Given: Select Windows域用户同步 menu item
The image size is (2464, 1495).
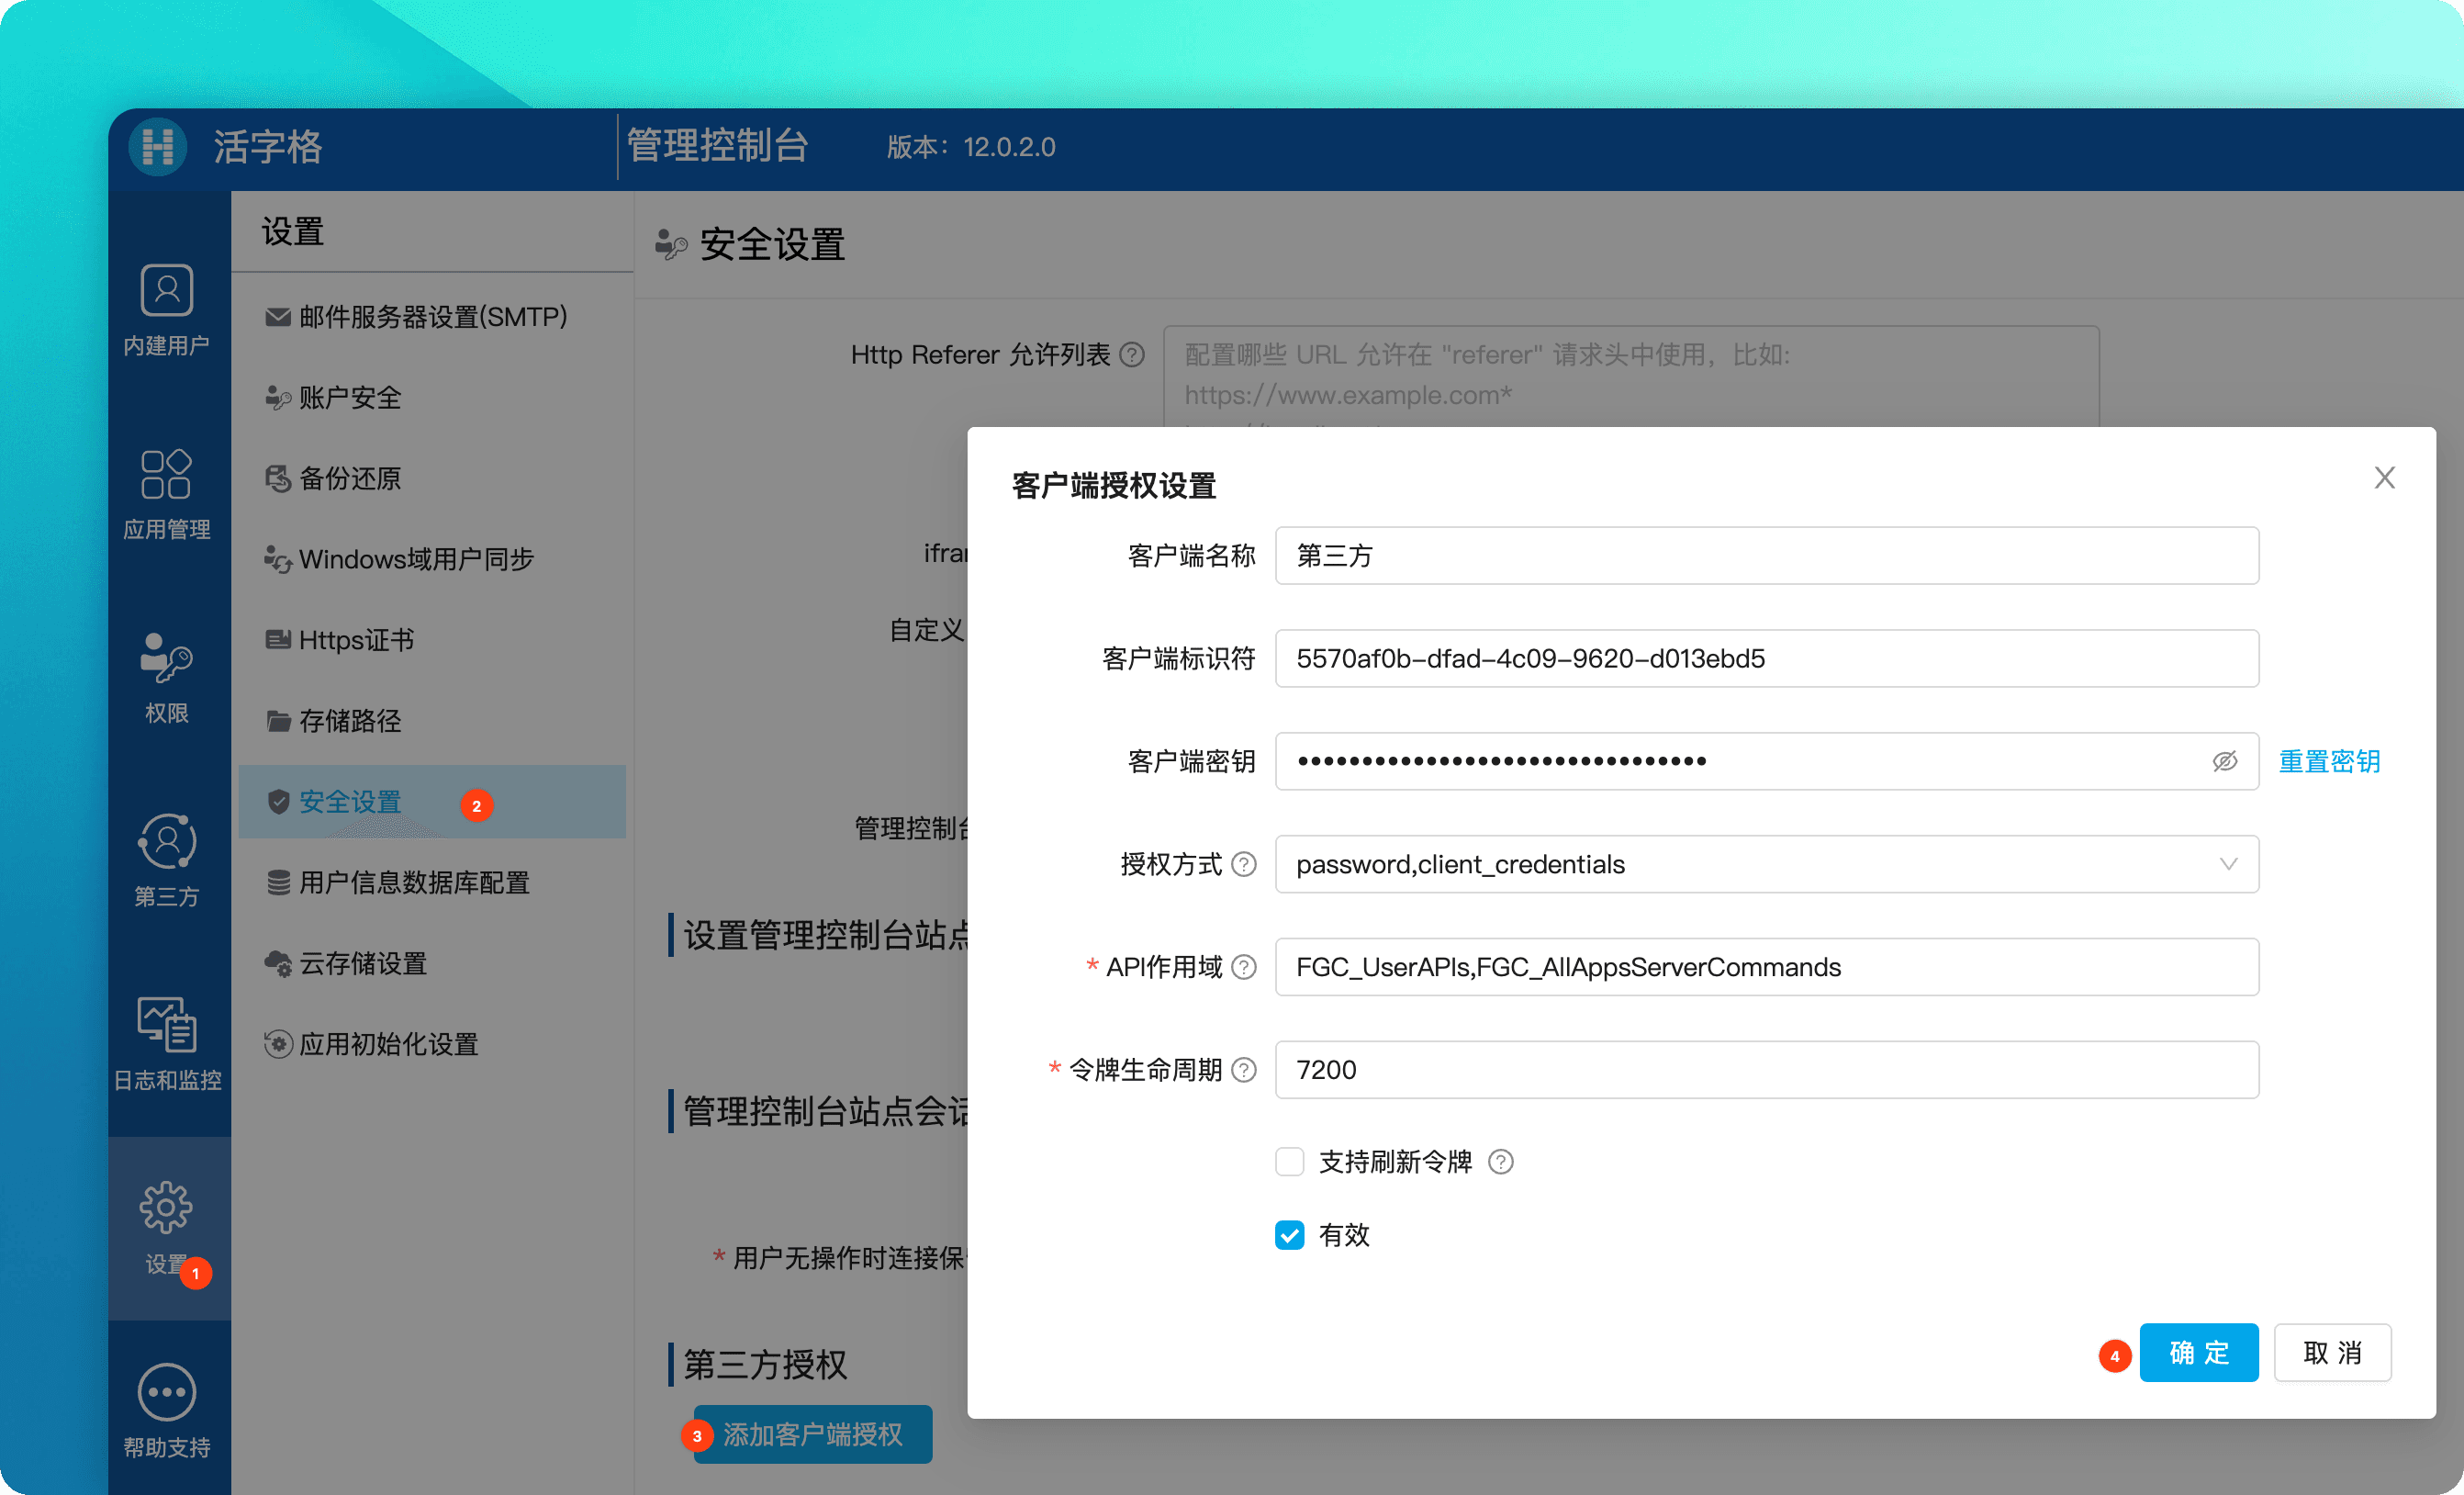Looking at the screenshot, I should [432, 559].
